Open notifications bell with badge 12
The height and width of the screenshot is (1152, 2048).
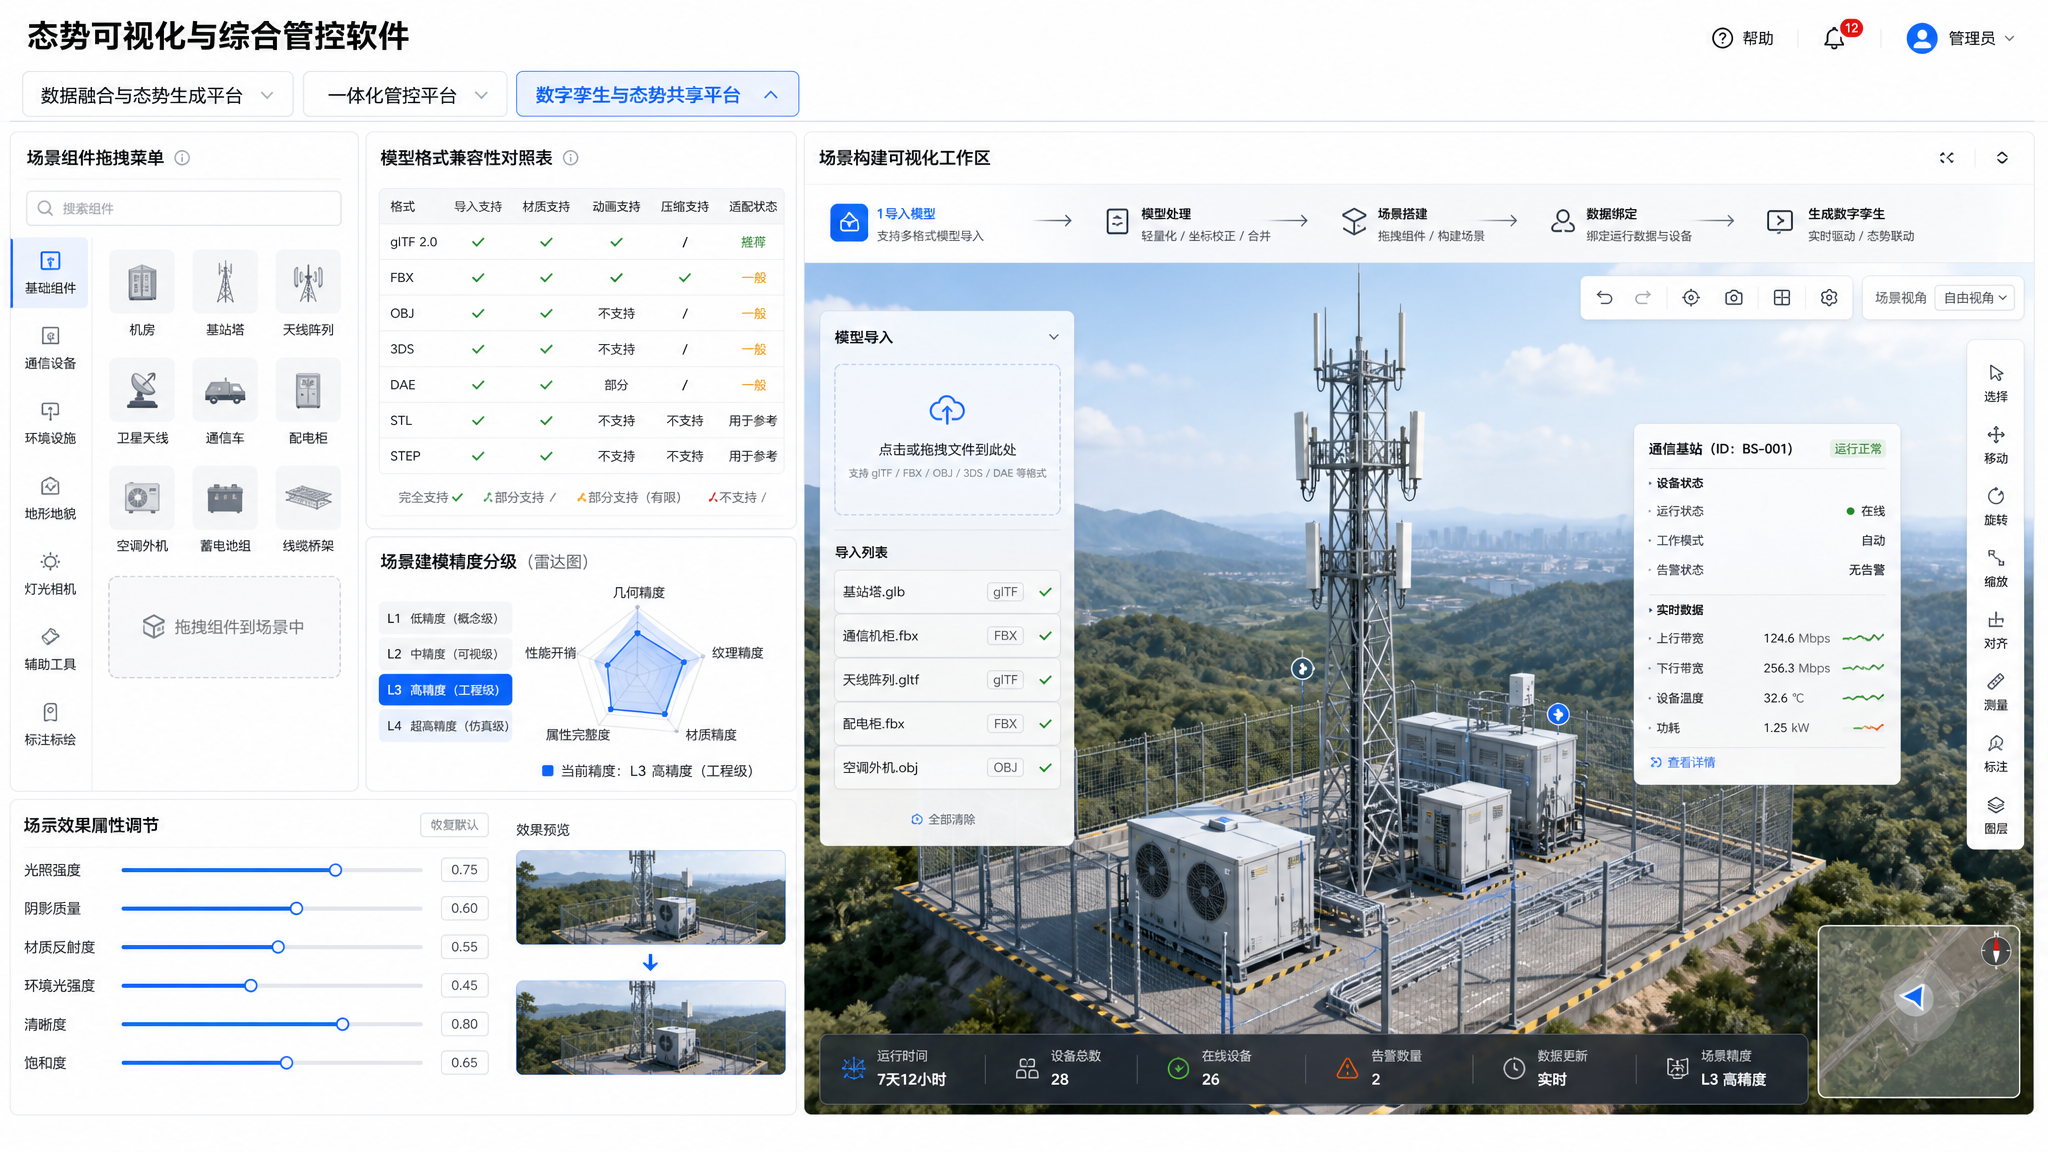pyautogui.click(x=1835, y=38)
